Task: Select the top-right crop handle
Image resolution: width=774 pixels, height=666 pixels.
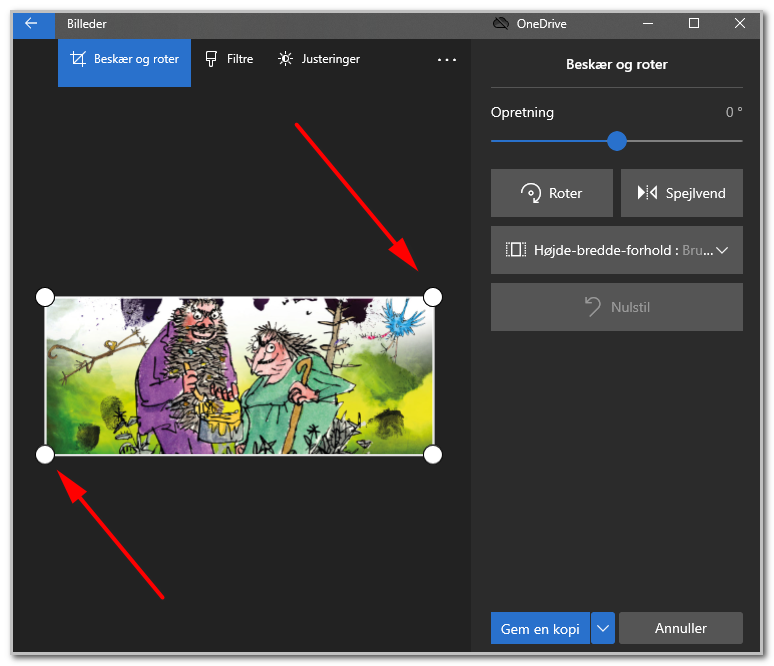Action: coord(433,297)
